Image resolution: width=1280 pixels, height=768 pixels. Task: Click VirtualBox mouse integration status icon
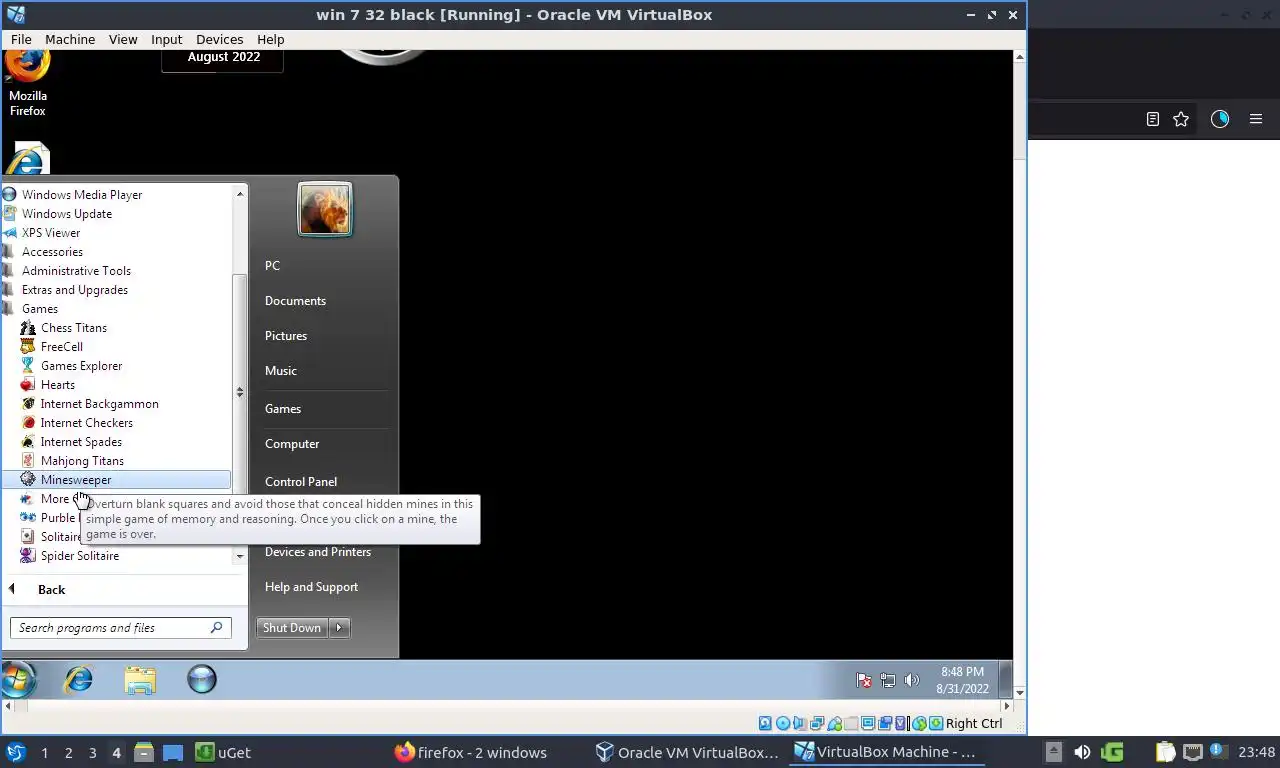(919, 723)
